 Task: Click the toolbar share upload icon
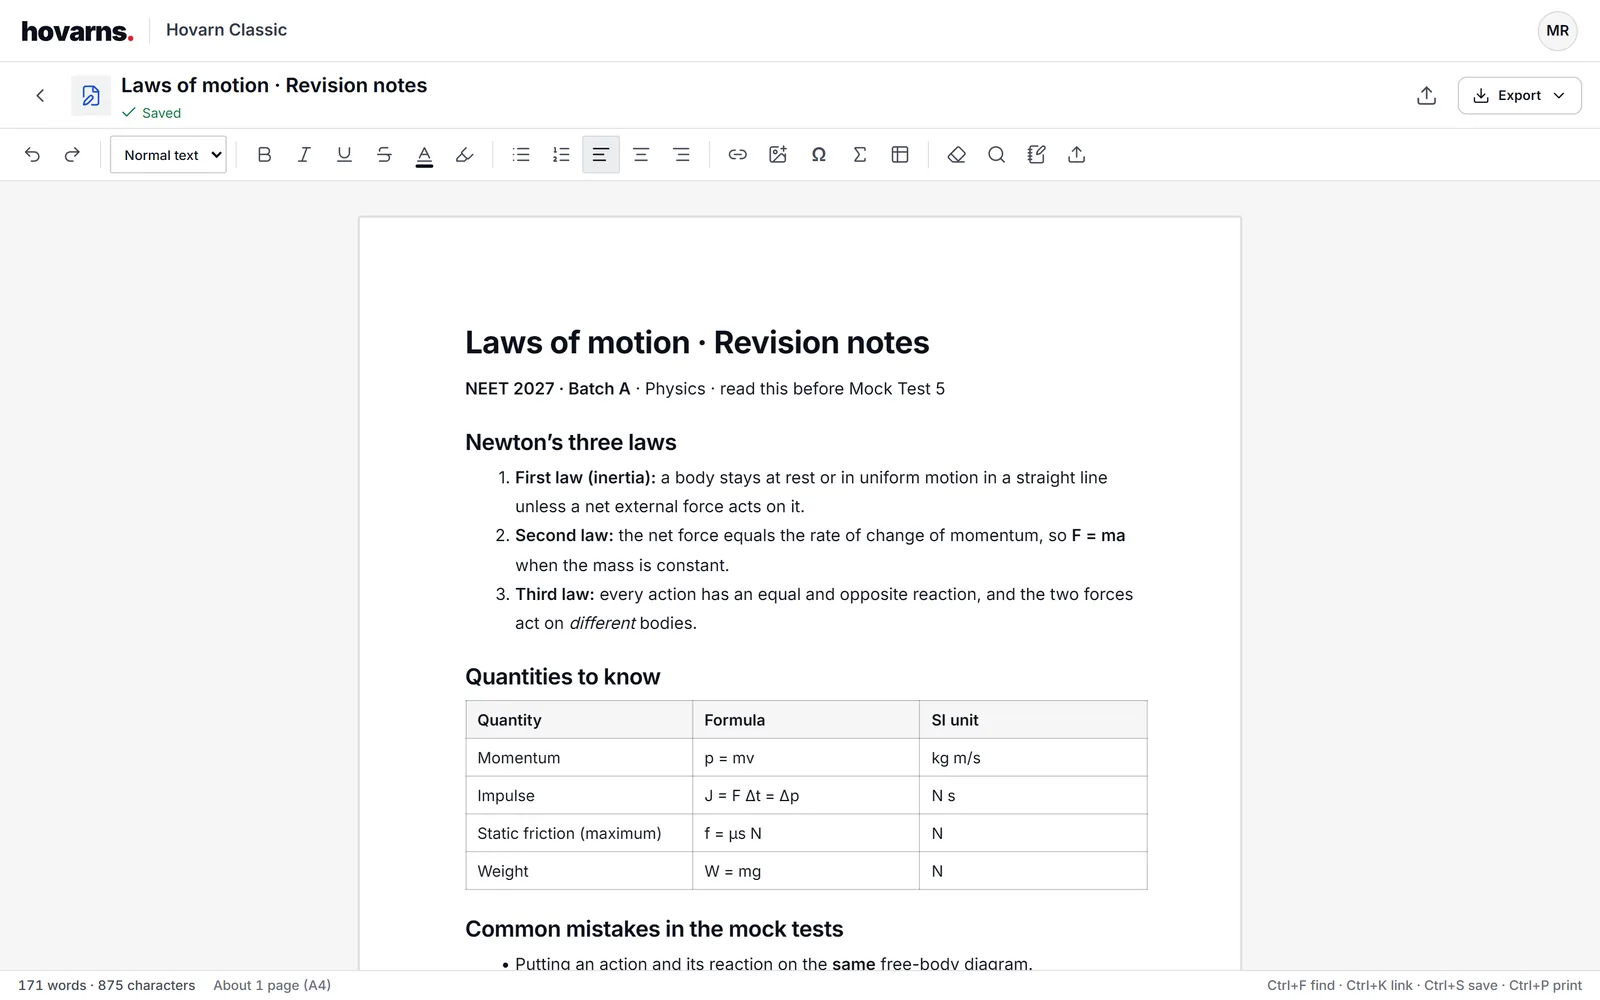click(1076, 155)
